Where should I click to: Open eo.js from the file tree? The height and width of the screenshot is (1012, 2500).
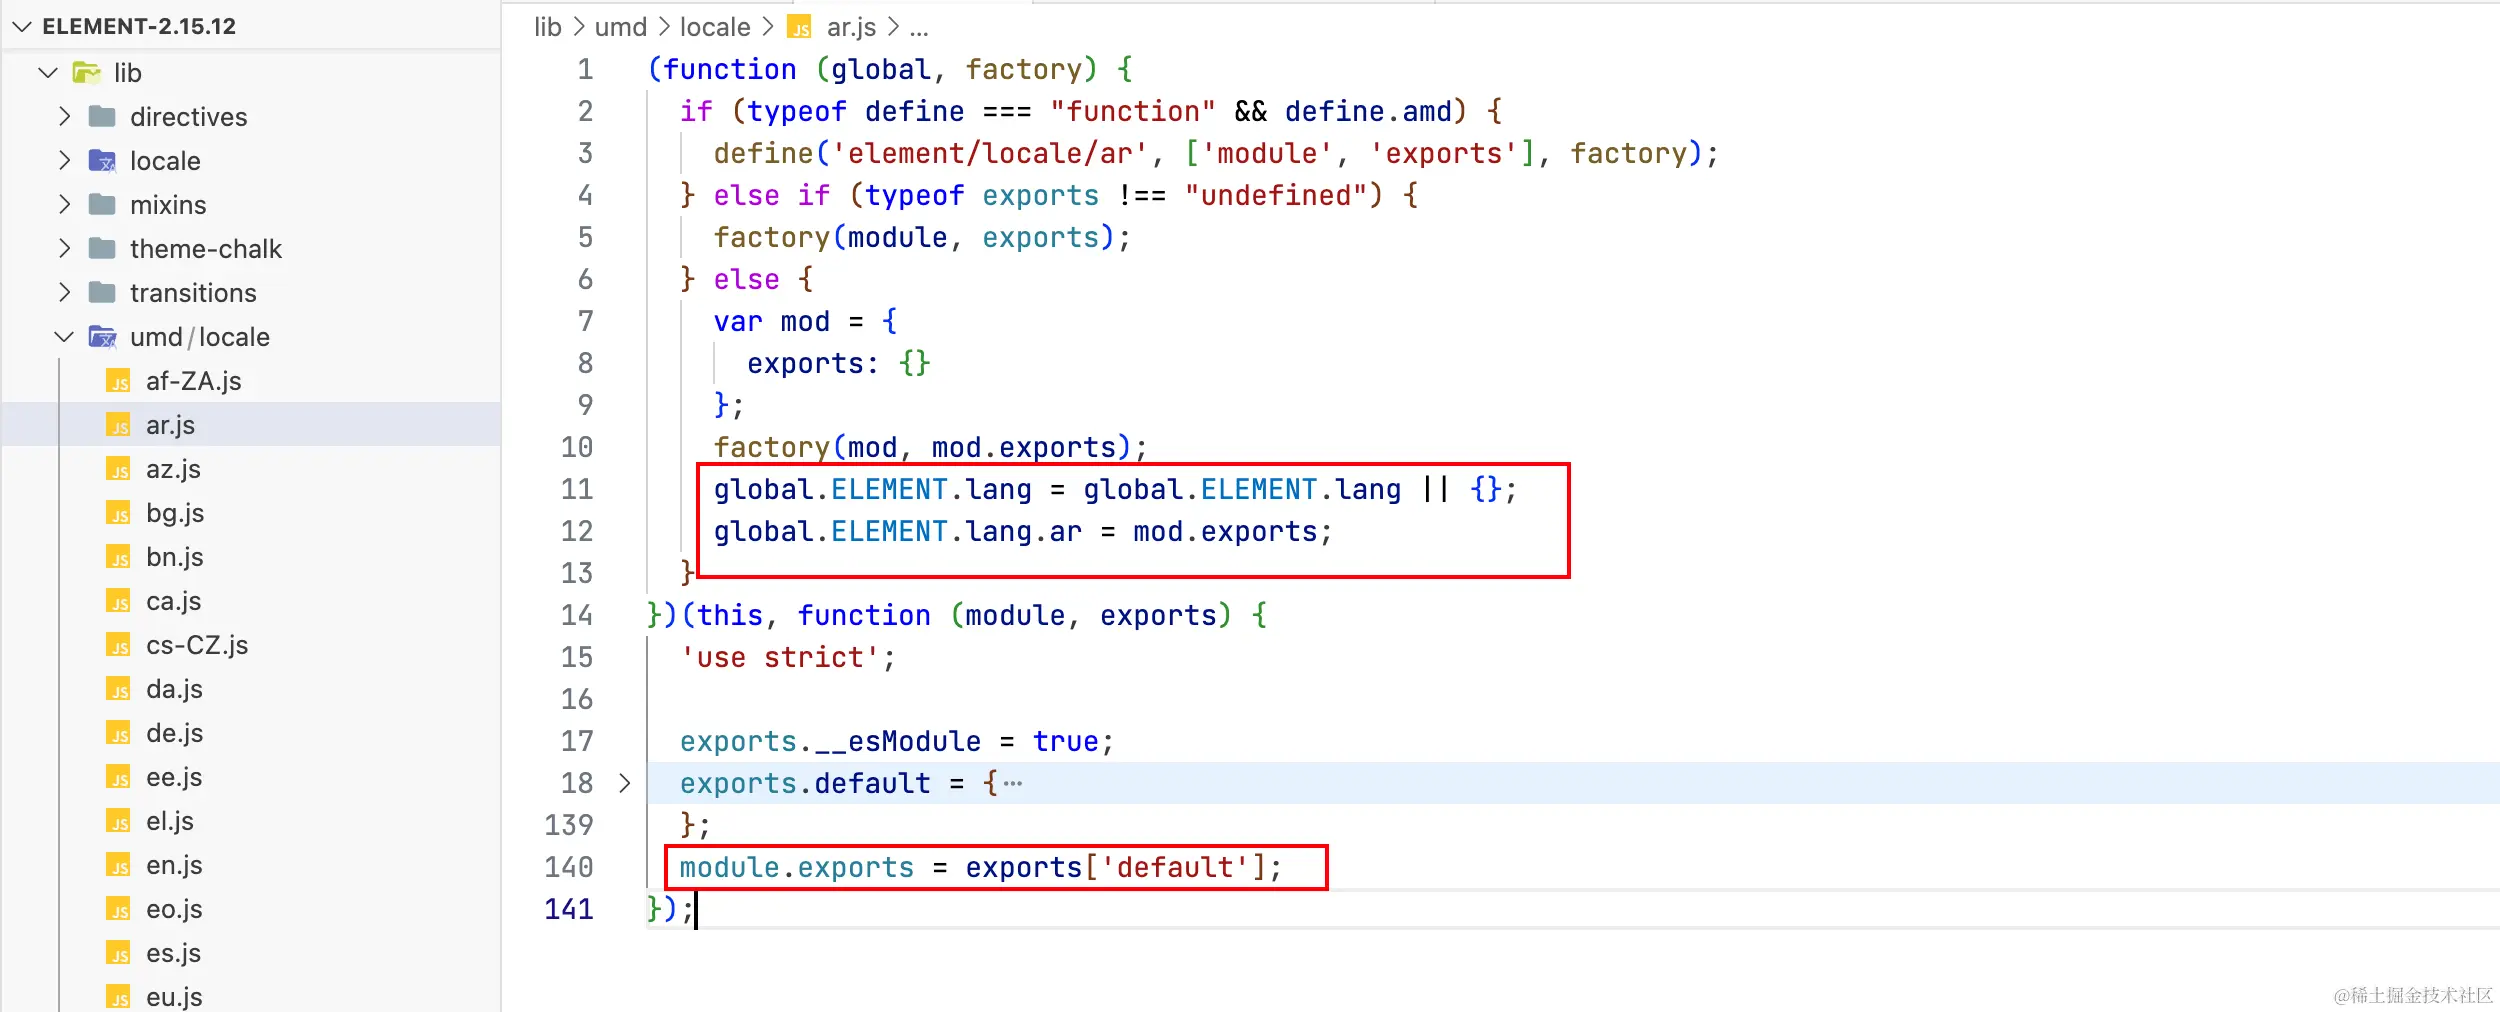pos(174,909)
